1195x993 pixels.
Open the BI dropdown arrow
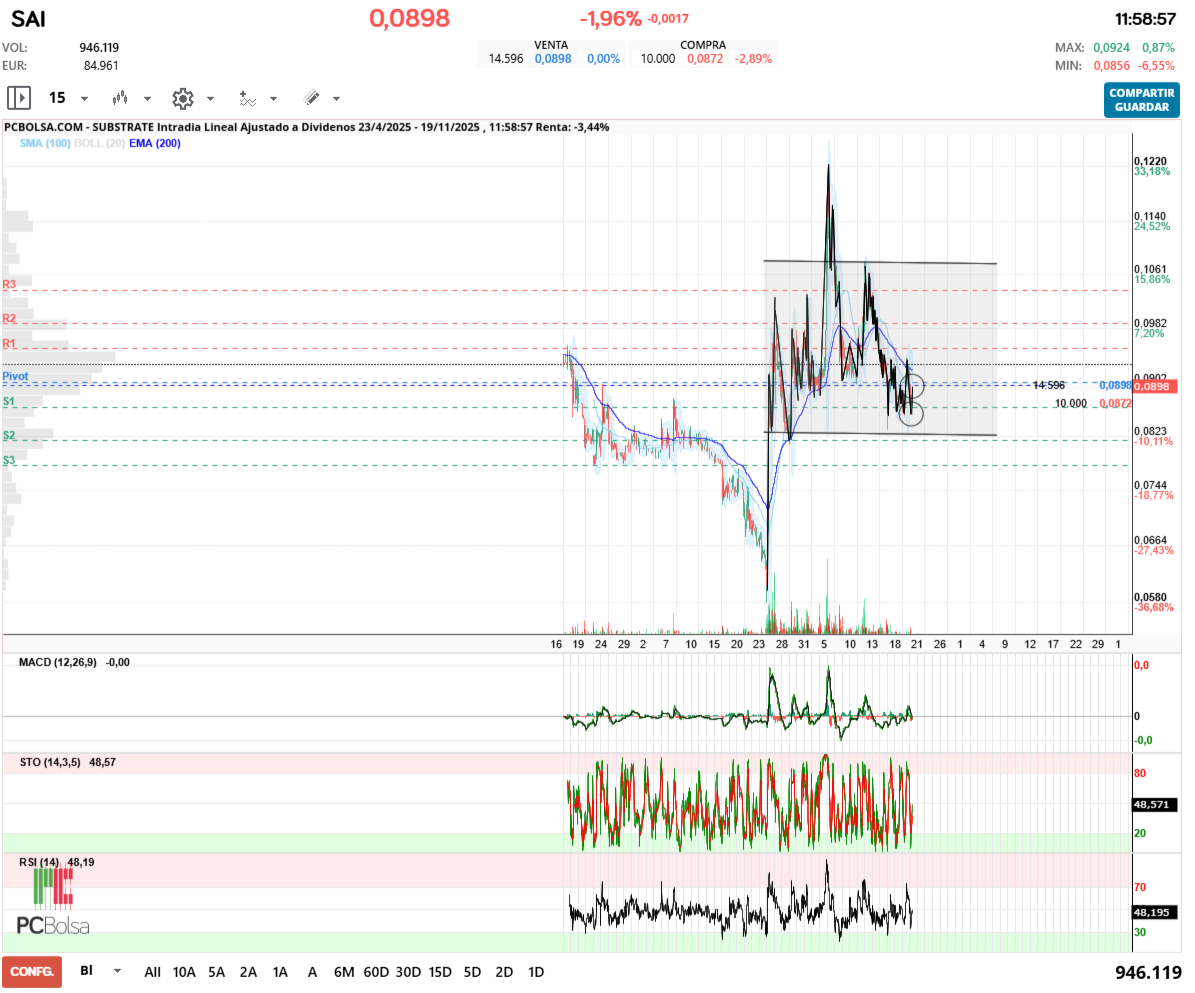(118, 971)
